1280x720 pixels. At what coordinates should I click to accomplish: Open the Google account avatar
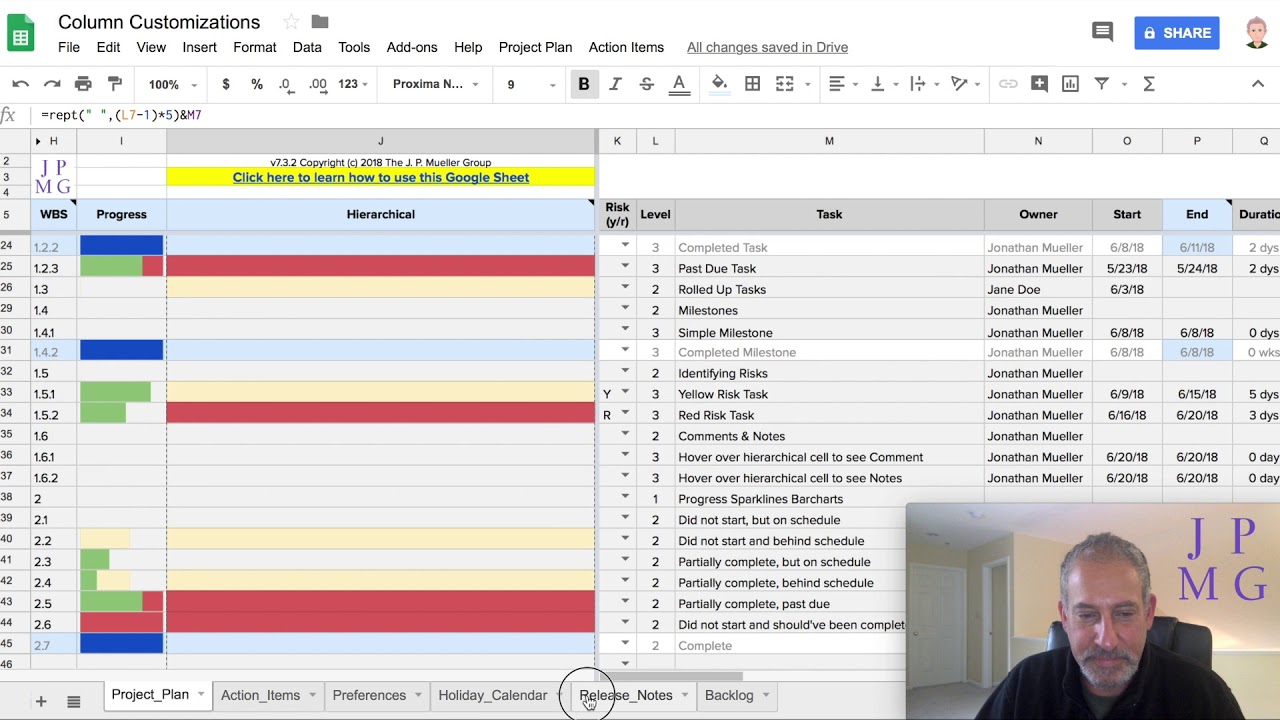(1257, 32)
